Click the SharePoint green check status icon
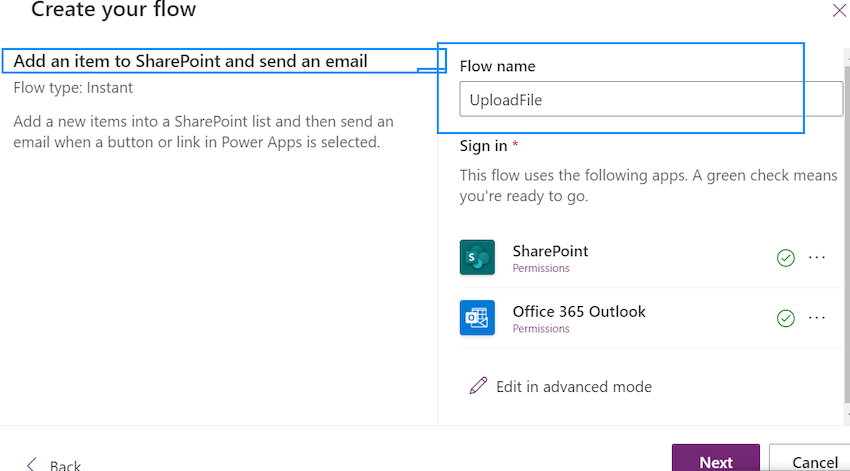Screen dimensions: 850x471 click(x=785, y=258)
